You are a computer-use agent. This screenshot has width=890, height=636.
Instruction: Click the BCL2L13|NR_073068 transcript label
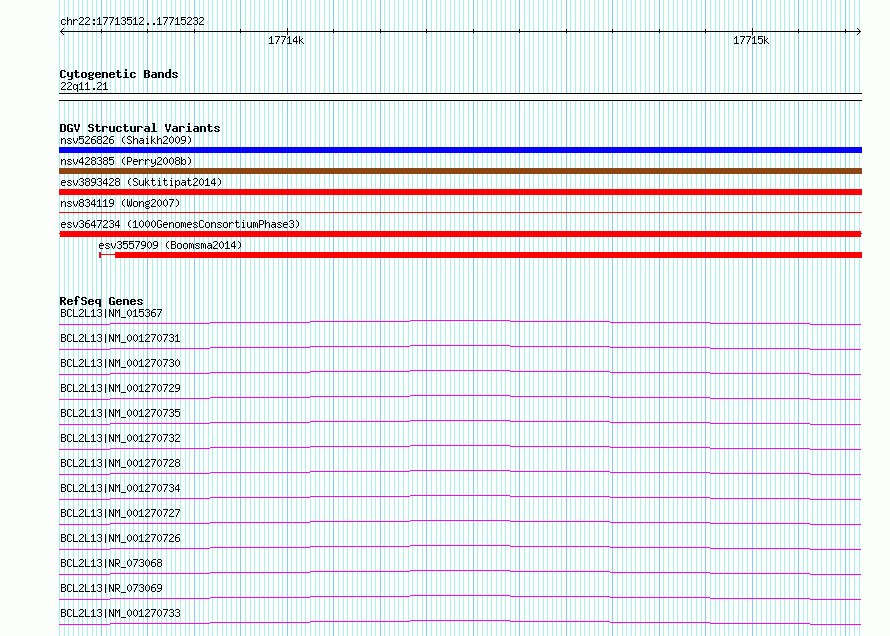[x=111, y=563]
